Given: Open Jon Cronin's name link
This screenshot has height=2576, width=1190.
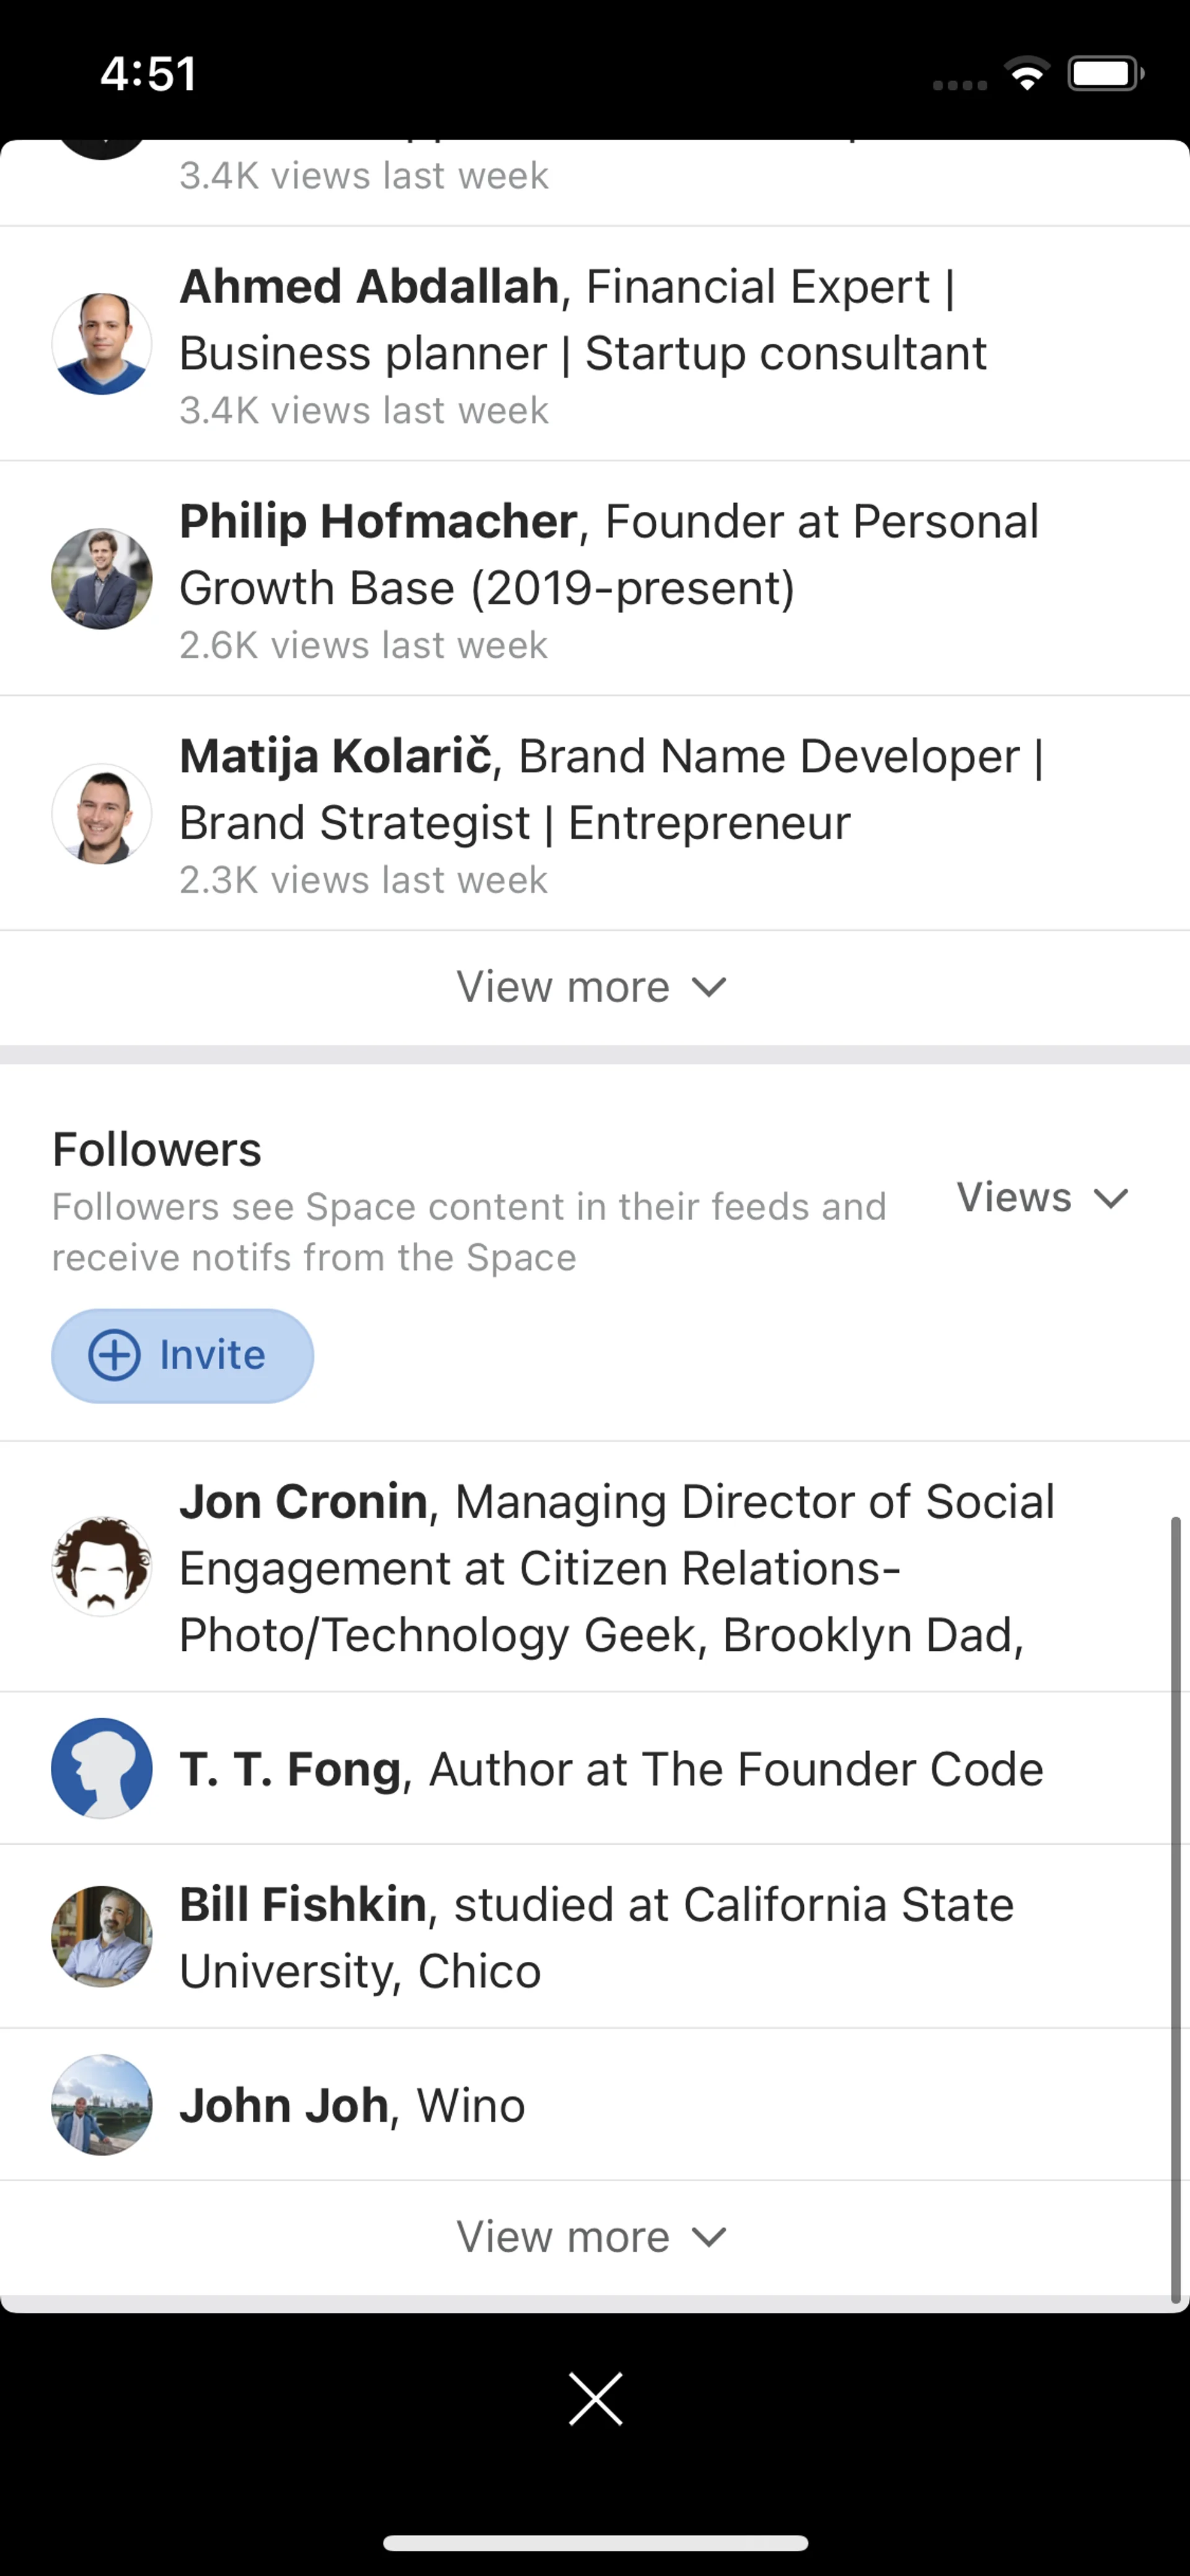Looking at the screenshot, I should (x=303, y=1501).
